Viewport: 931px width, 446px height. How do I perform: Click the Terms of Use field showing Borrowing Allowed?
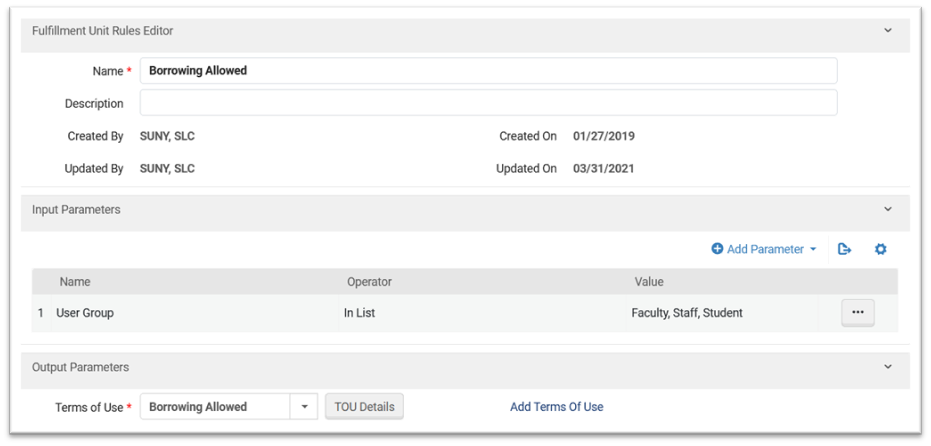pyautogui.click(x=215, y=407)
